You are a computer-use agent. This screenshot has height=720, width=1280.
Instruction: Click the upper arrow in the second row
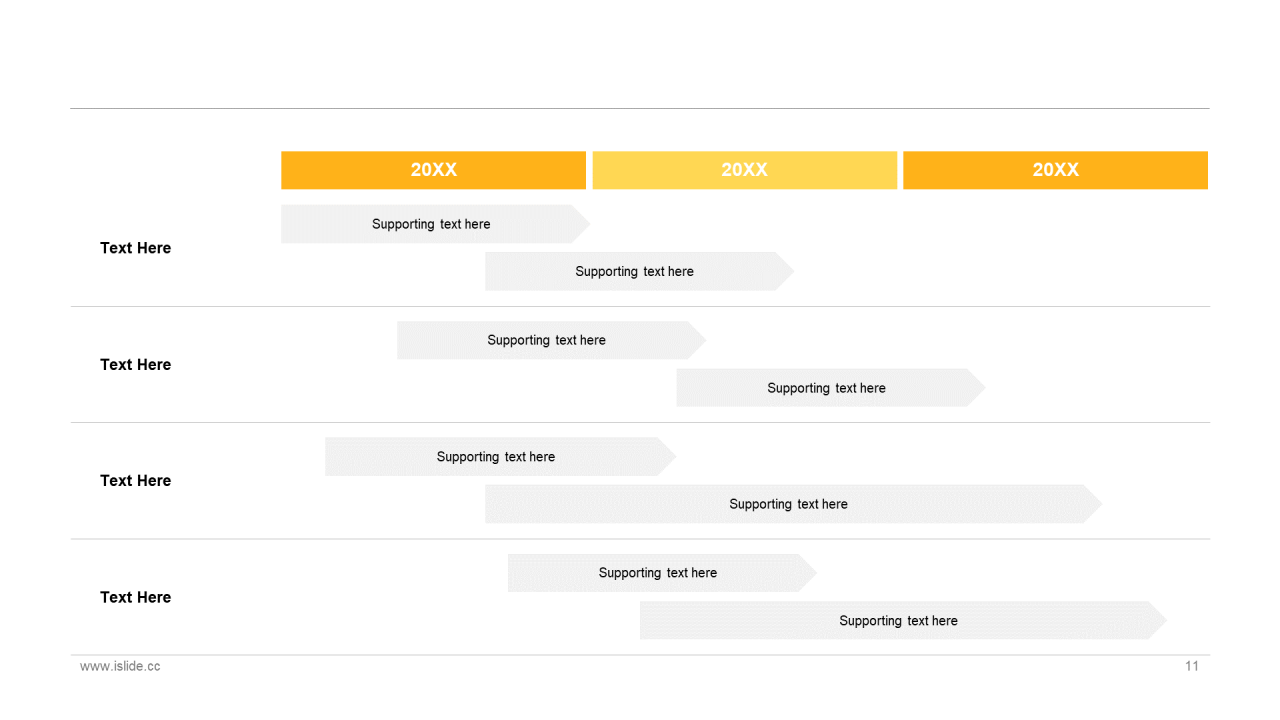click(546, 340)
